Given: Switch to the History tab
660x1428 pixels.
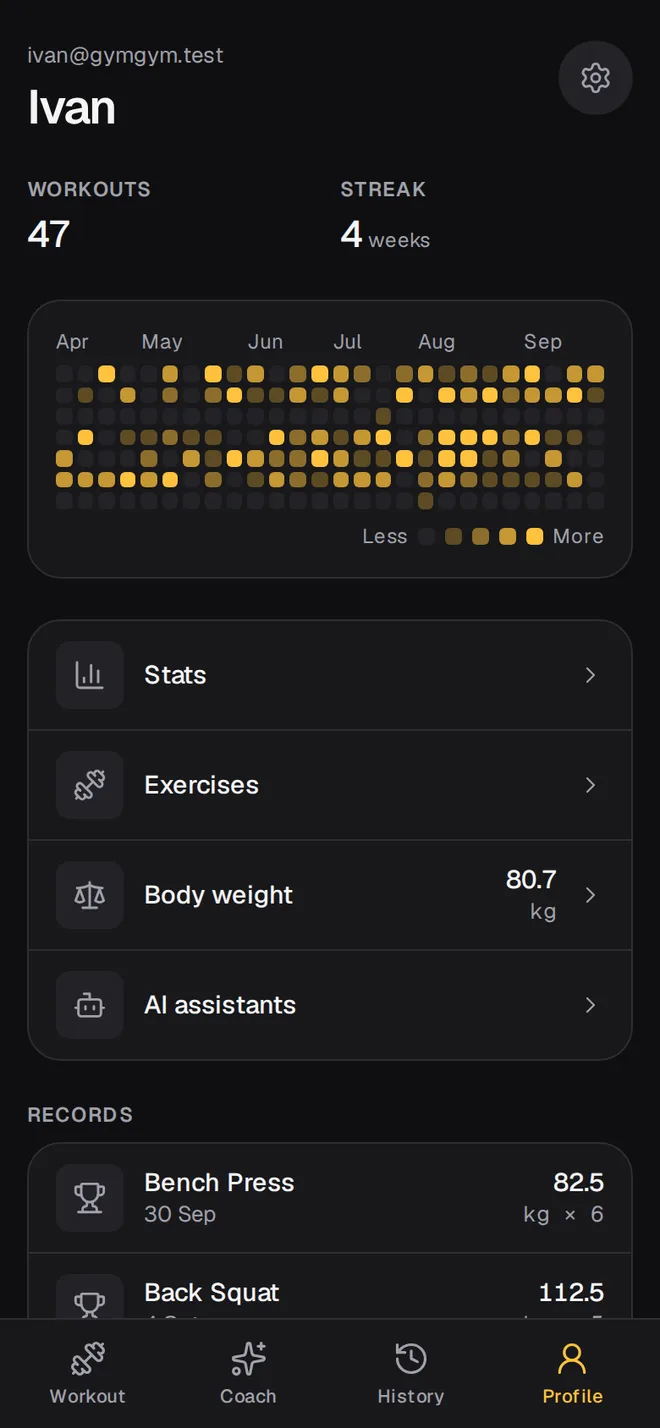Looking at the screenshot, I should 411,1374.
